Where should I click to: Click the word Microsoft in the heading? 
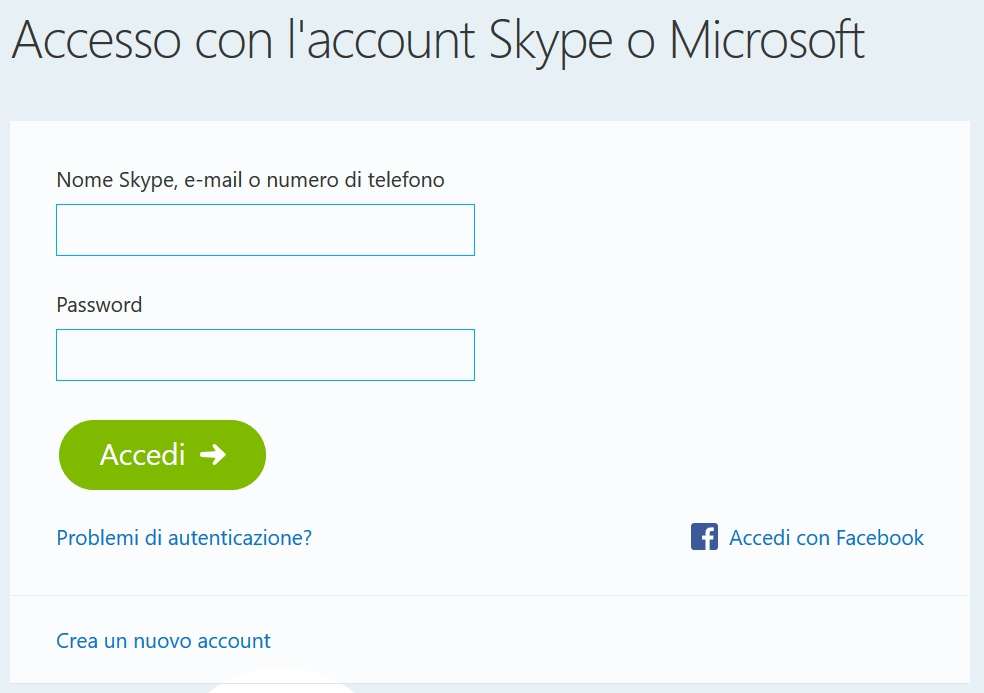click(766, 40)
